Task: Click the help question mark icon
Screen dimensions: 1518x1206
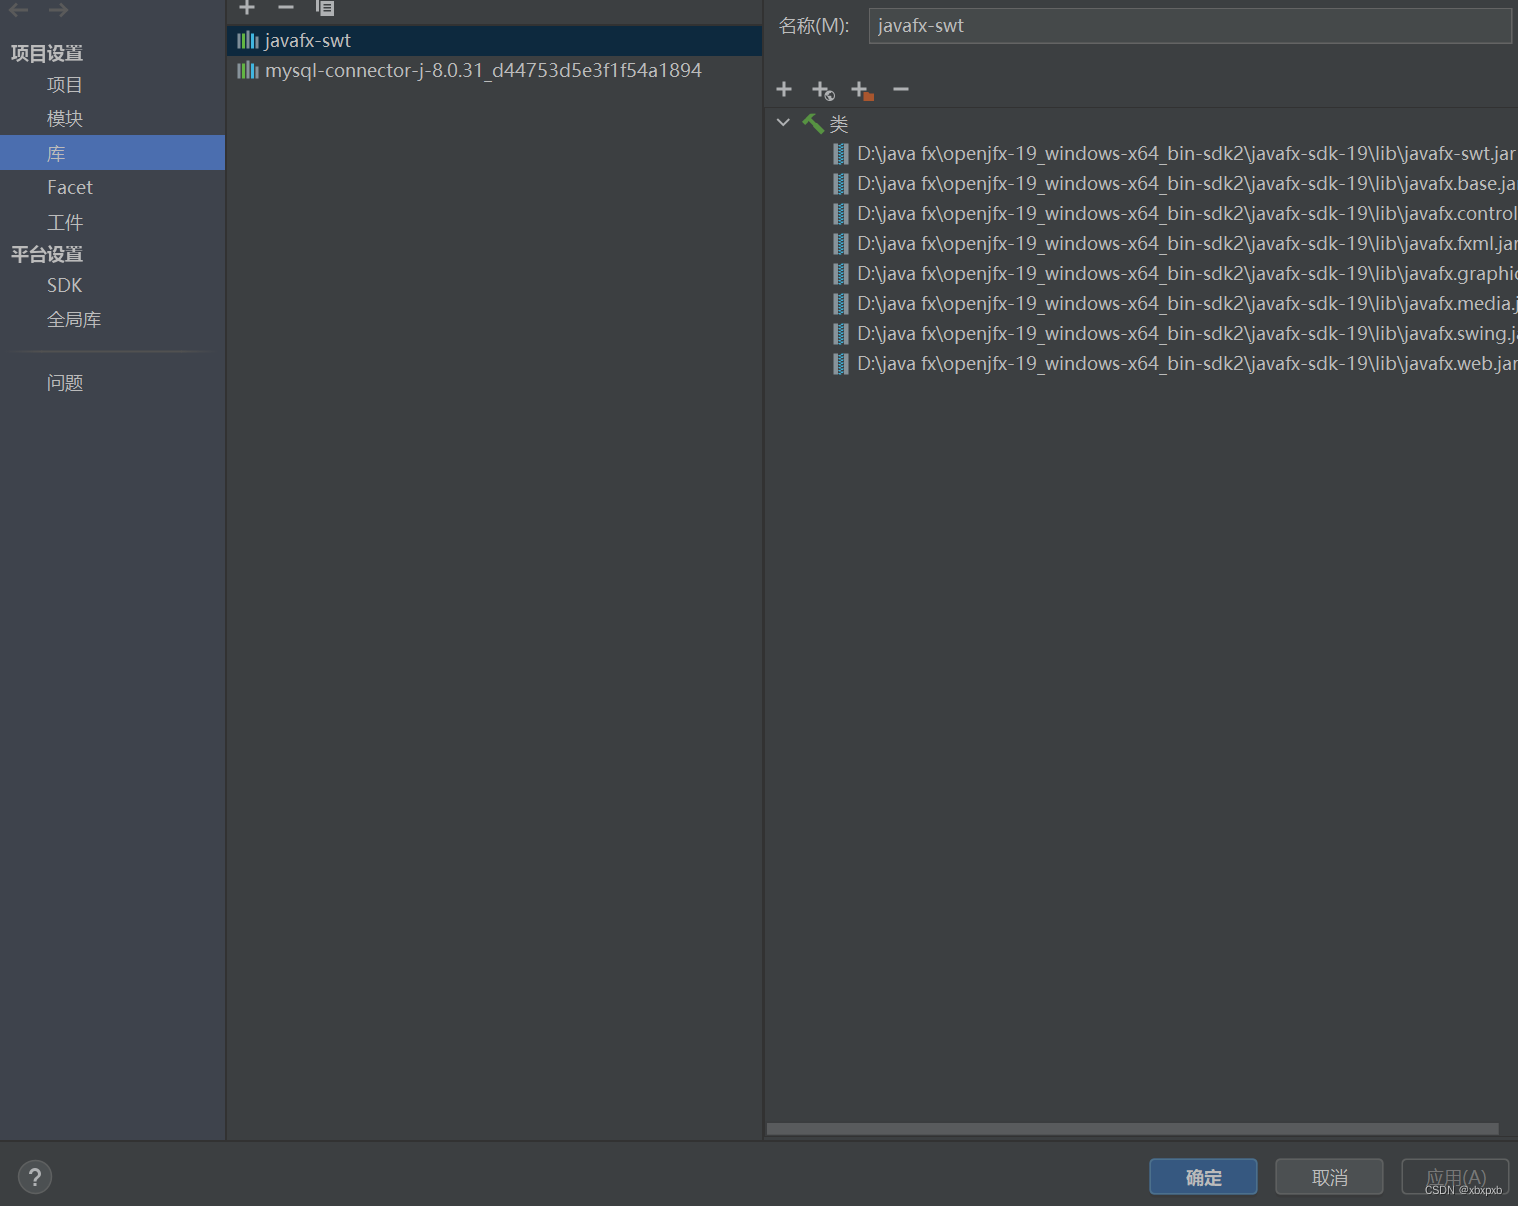Action: pos(34,1176)
